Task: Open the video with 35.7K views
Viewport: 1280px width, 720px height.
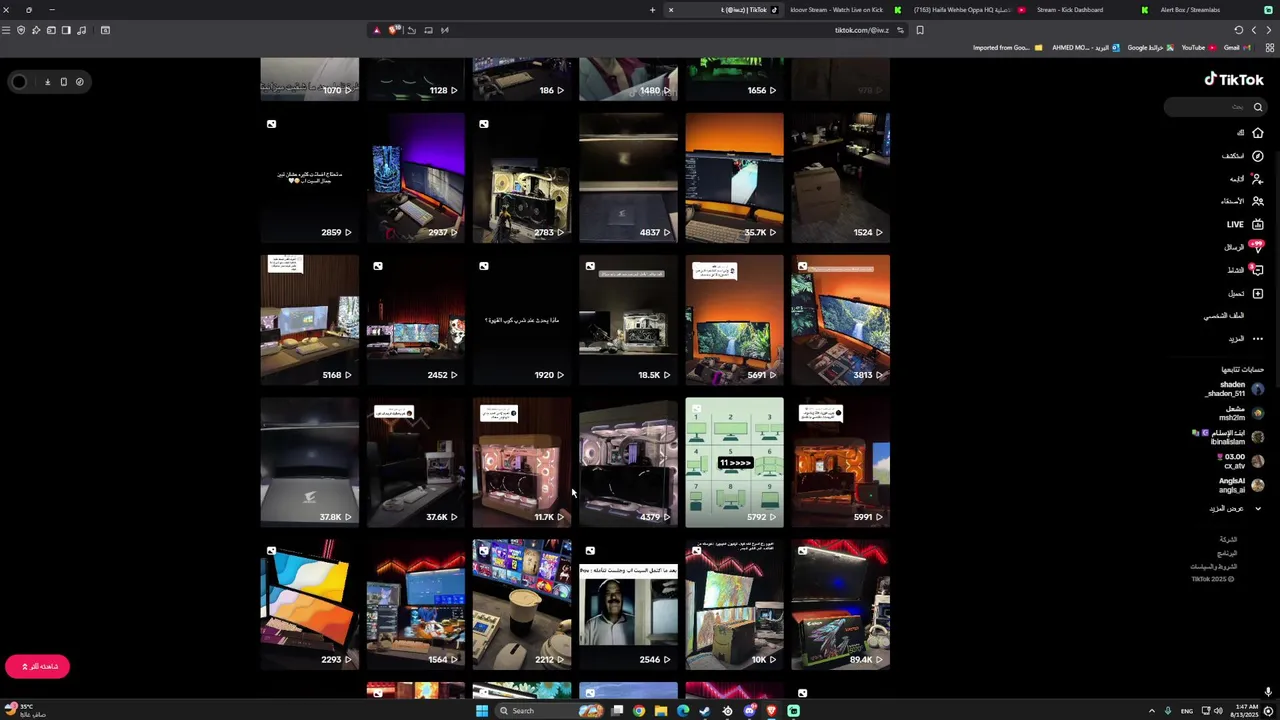Action: click(x=734, y=177)
